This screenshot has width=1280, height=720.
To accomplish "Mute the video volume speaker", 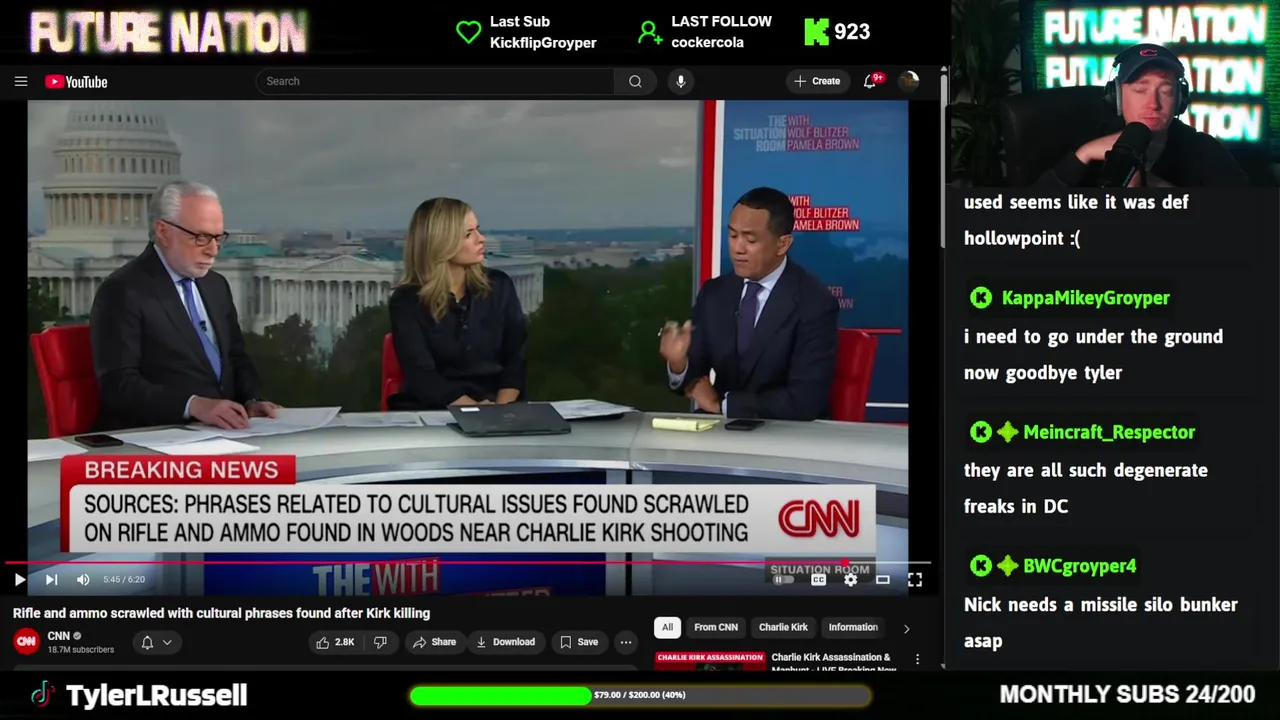I will click(83, 579).
